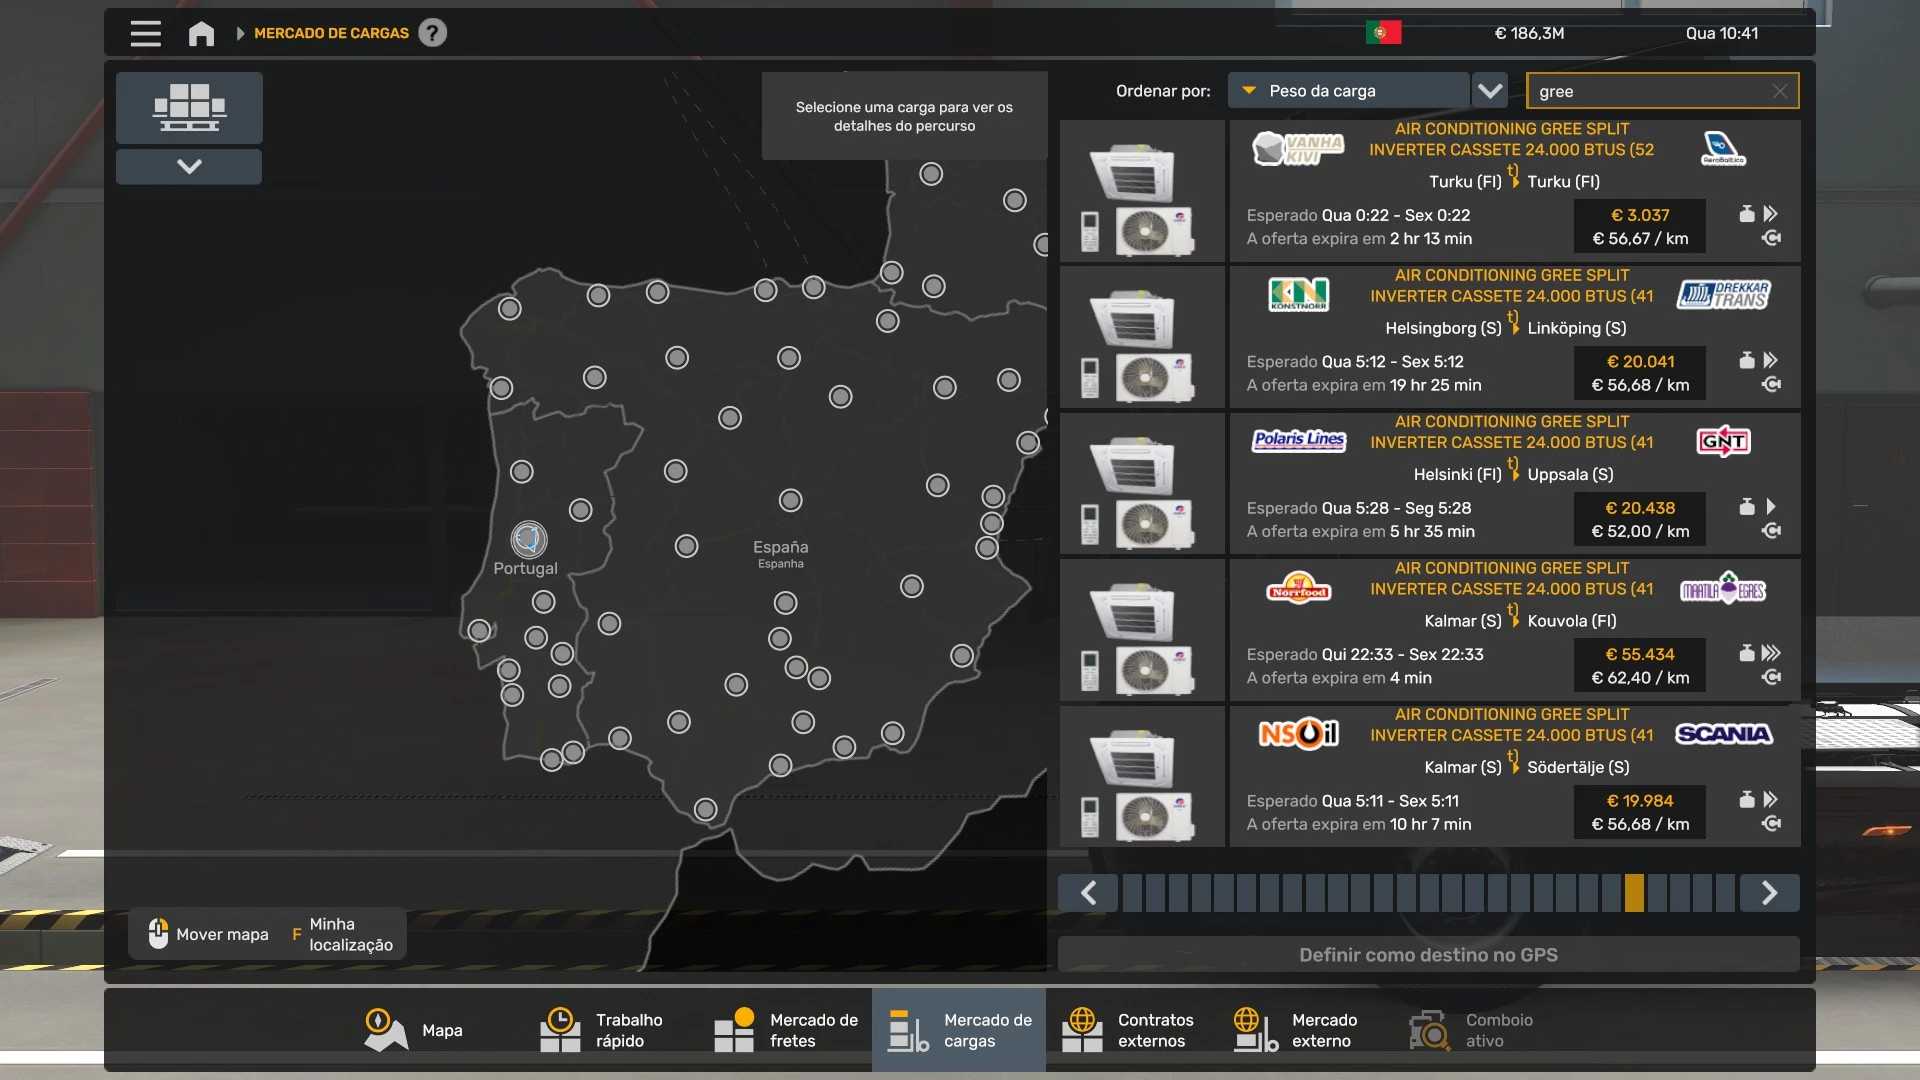Image resolution: width=1920 pixels, height=1080 pixels.
Task: Open the help question mark icon
Action: point(432,33)
